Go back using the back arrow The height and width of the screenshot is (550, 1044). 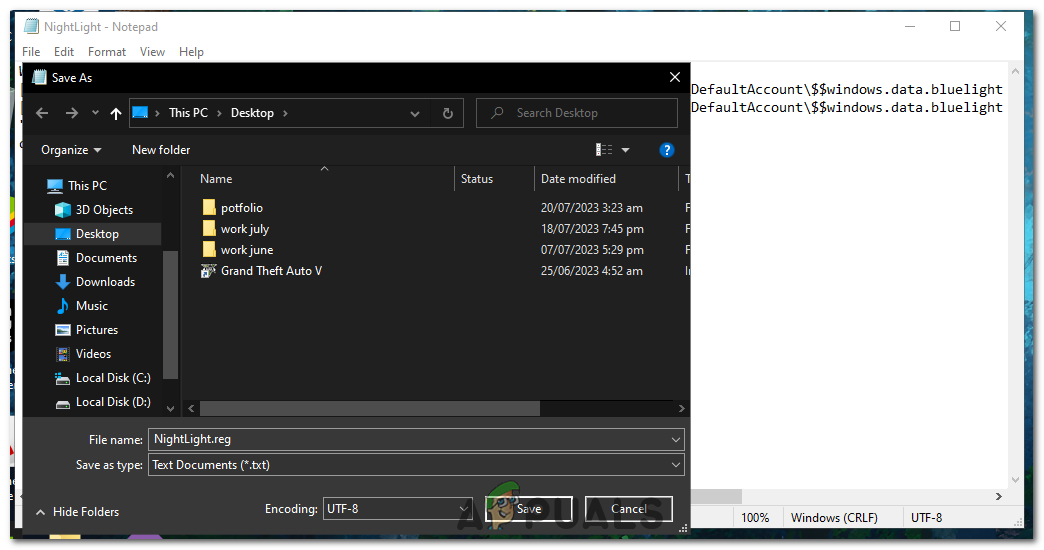42,113
